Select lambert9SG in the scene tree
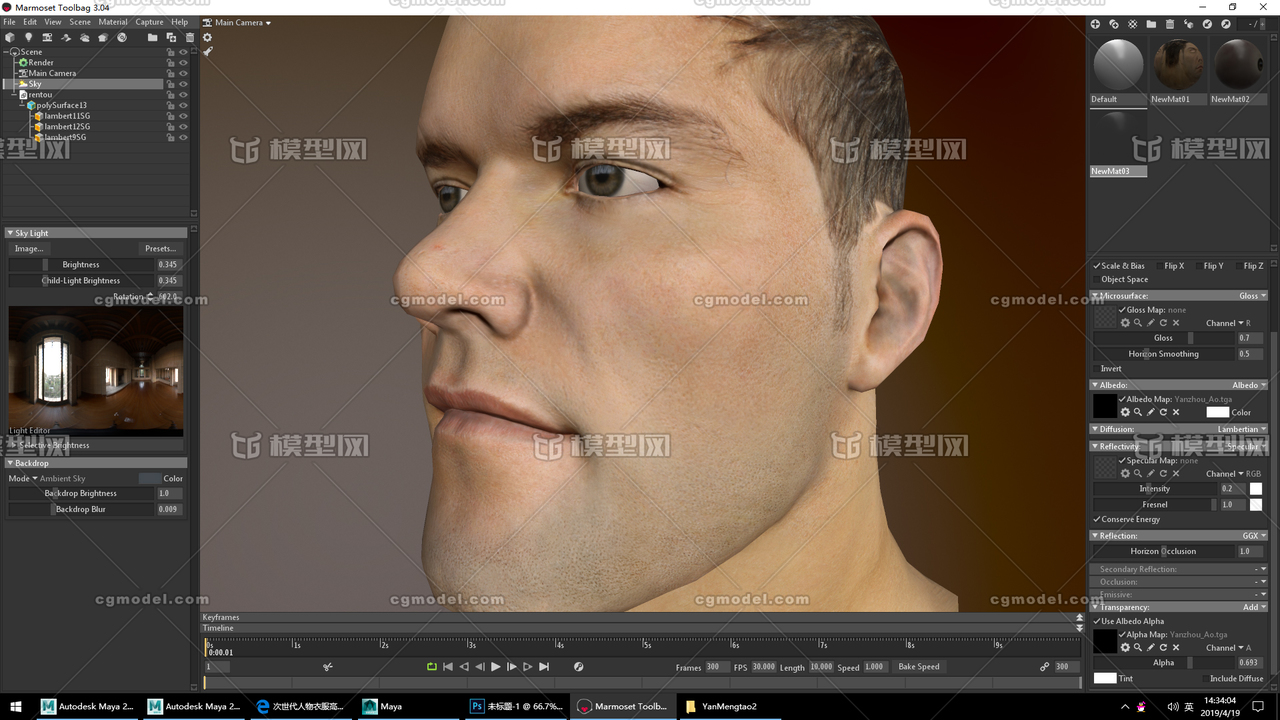The width and height of the screenshot is (1280, 720). pyautogui.click(x=65, y=137)
